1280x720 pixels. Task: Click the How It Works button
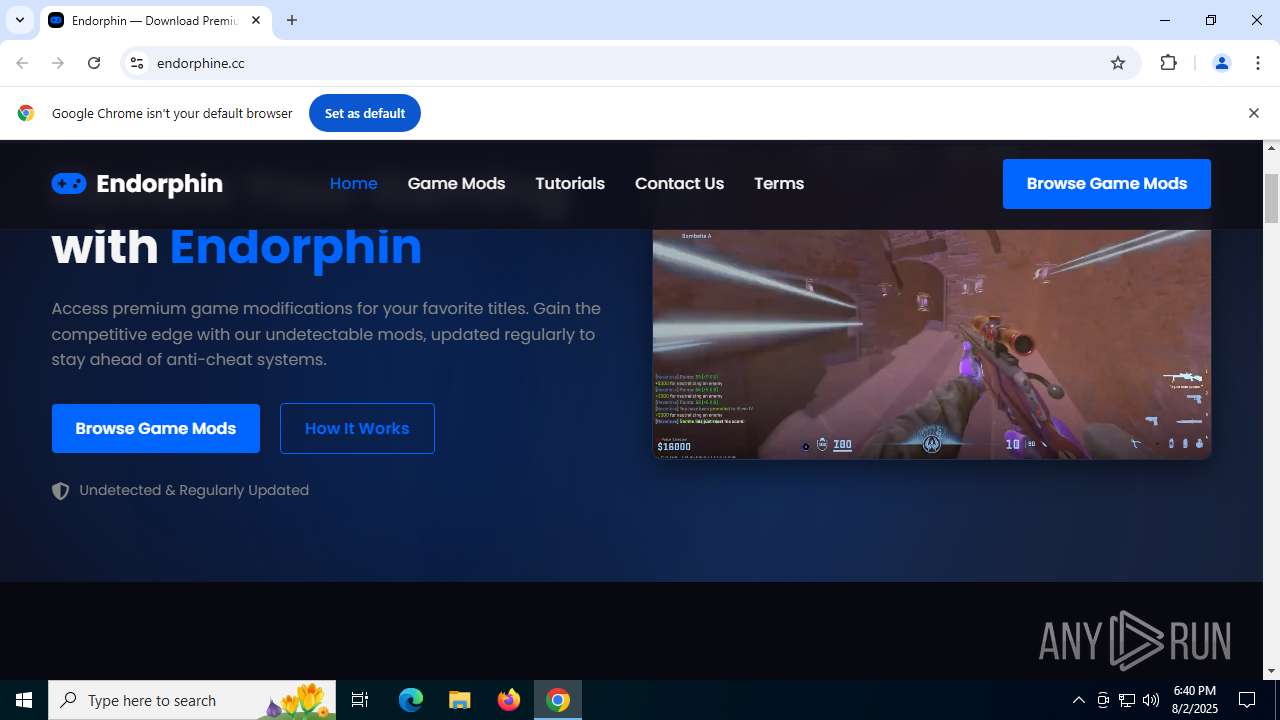pyautogui.click(x=357, y=428)
